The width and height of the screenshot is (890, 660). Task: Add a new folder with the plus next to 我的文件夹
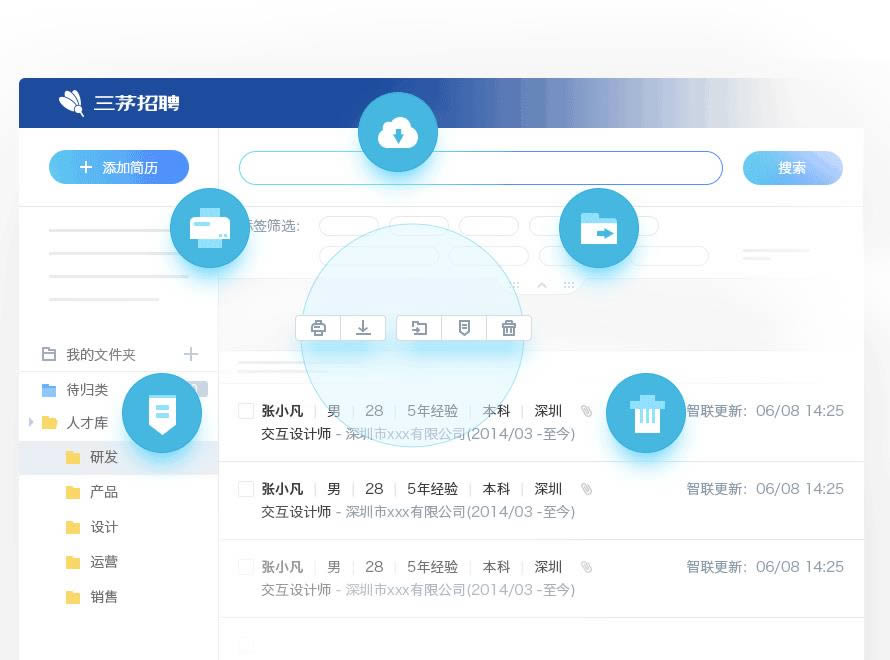191,354
